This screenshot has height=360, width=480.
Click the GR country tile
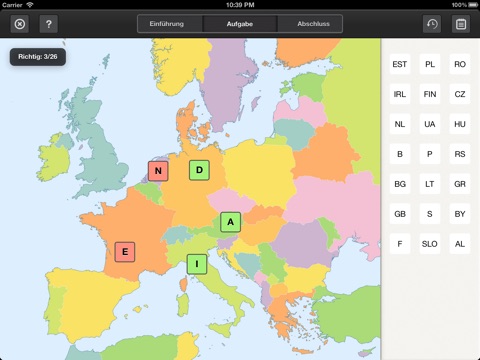(x=460, y=184)
